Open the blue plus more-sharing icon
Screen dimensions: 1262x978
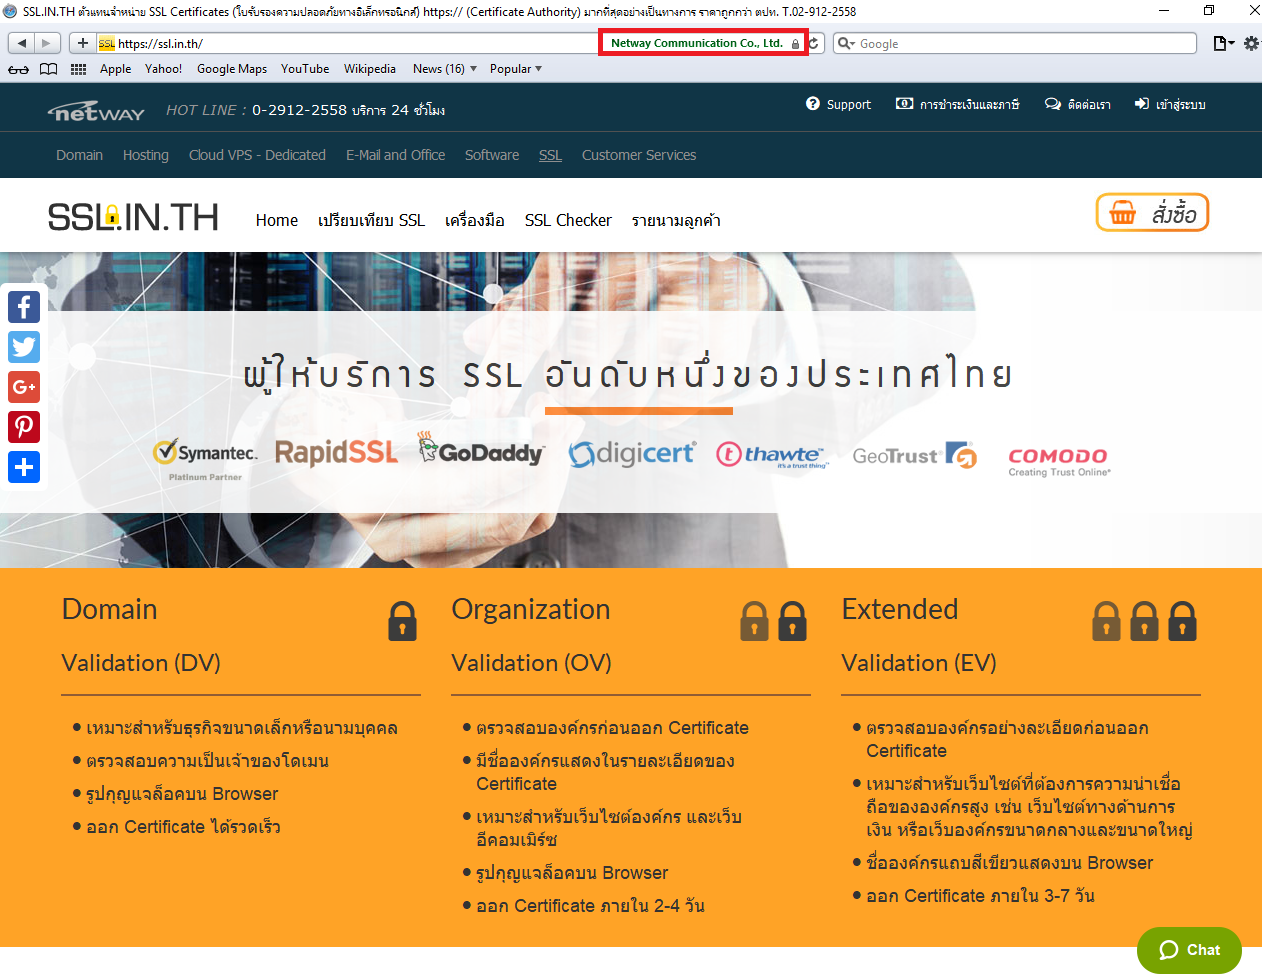tap(24, 467)
